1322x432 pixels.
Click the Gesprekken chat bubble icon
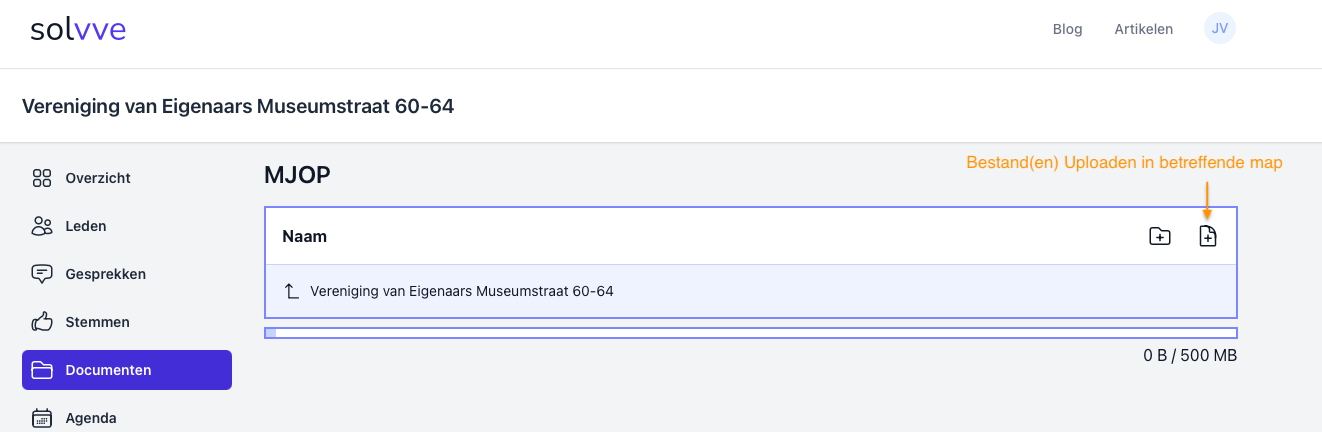(x=42, y=274)
